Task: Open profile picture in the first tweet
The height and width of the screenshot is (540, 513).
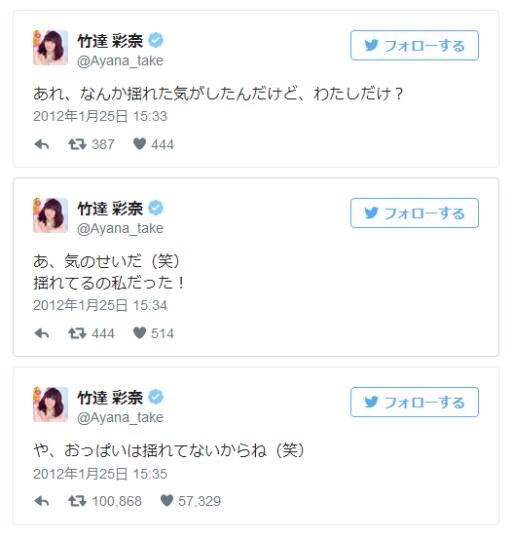Action: point(51,48)
